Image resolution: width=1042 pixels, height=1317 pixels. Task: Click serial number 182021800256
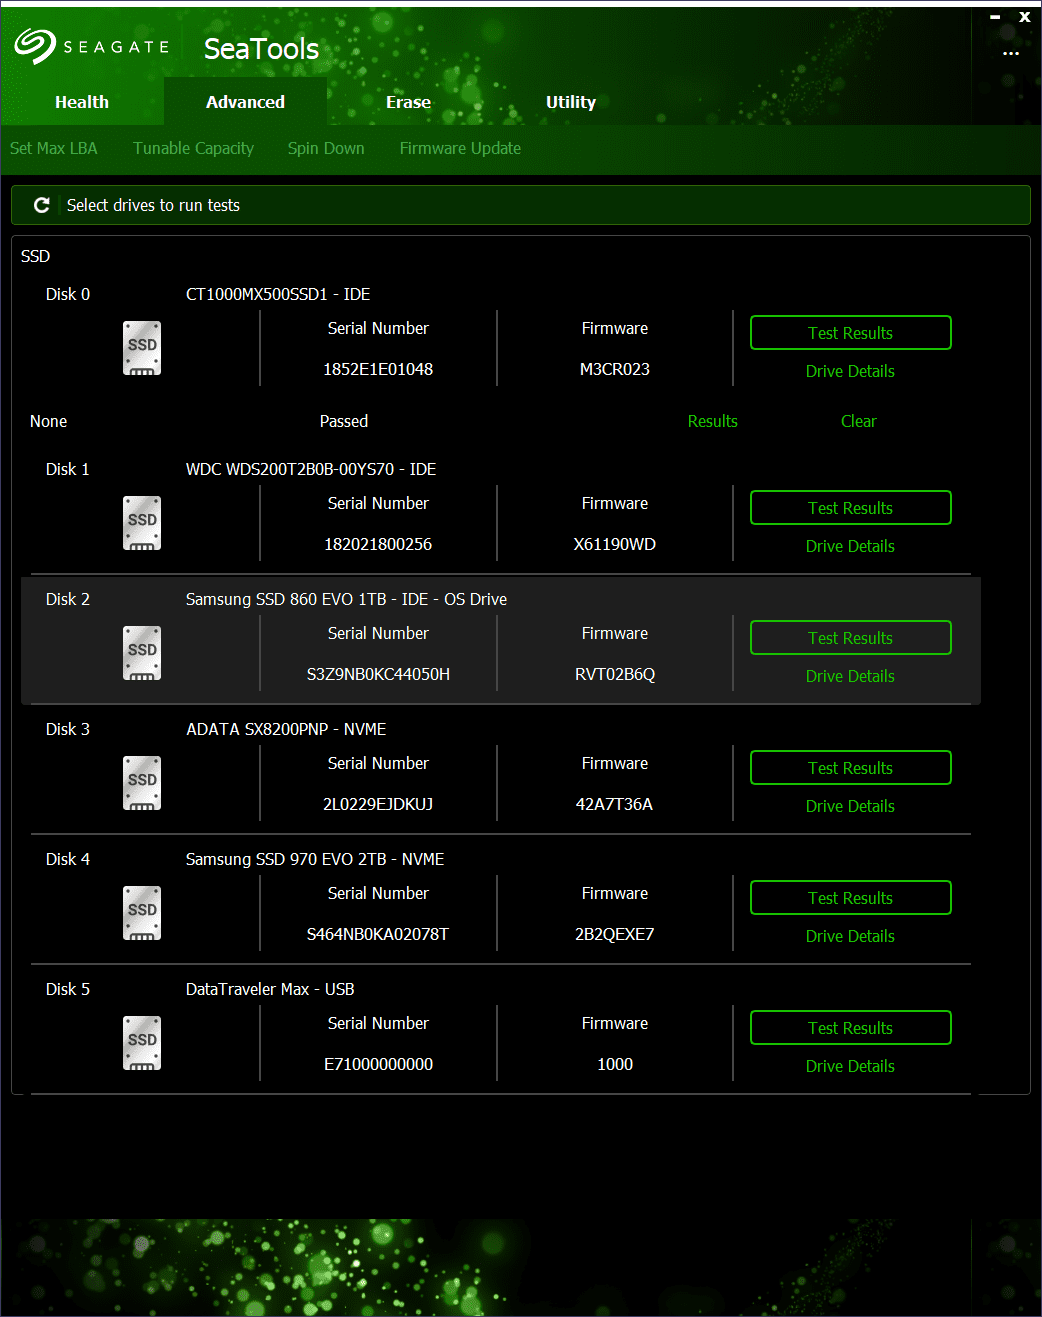coord(378,544)
